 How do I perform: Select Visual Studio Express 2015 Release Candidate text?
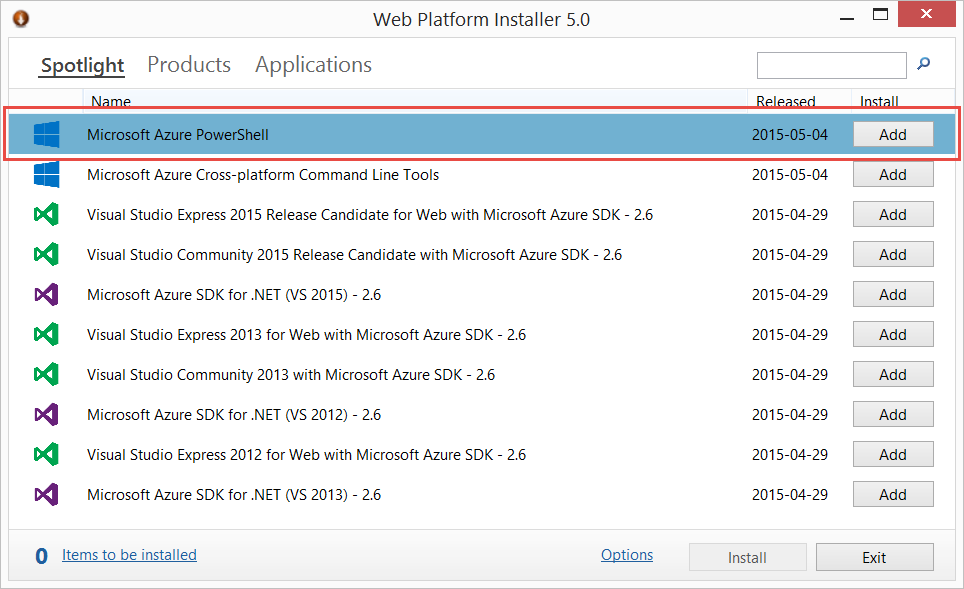click(x=370, y=215)
